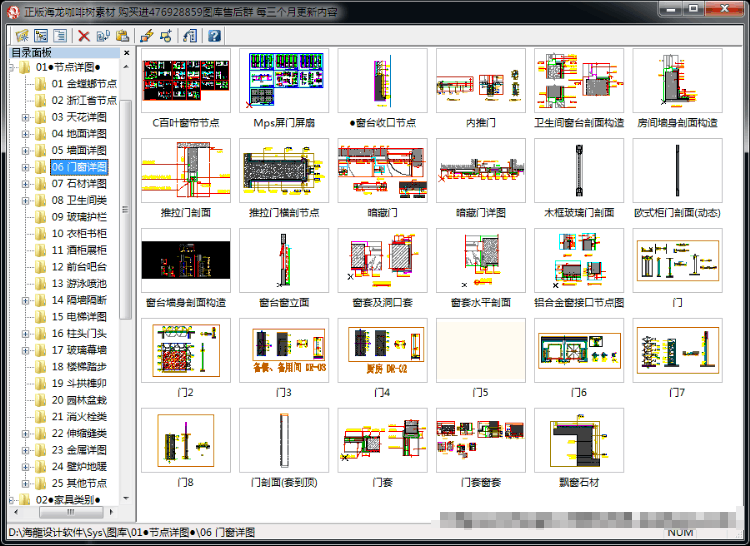Click the open library folder toolbar icon

coord(22,36)
